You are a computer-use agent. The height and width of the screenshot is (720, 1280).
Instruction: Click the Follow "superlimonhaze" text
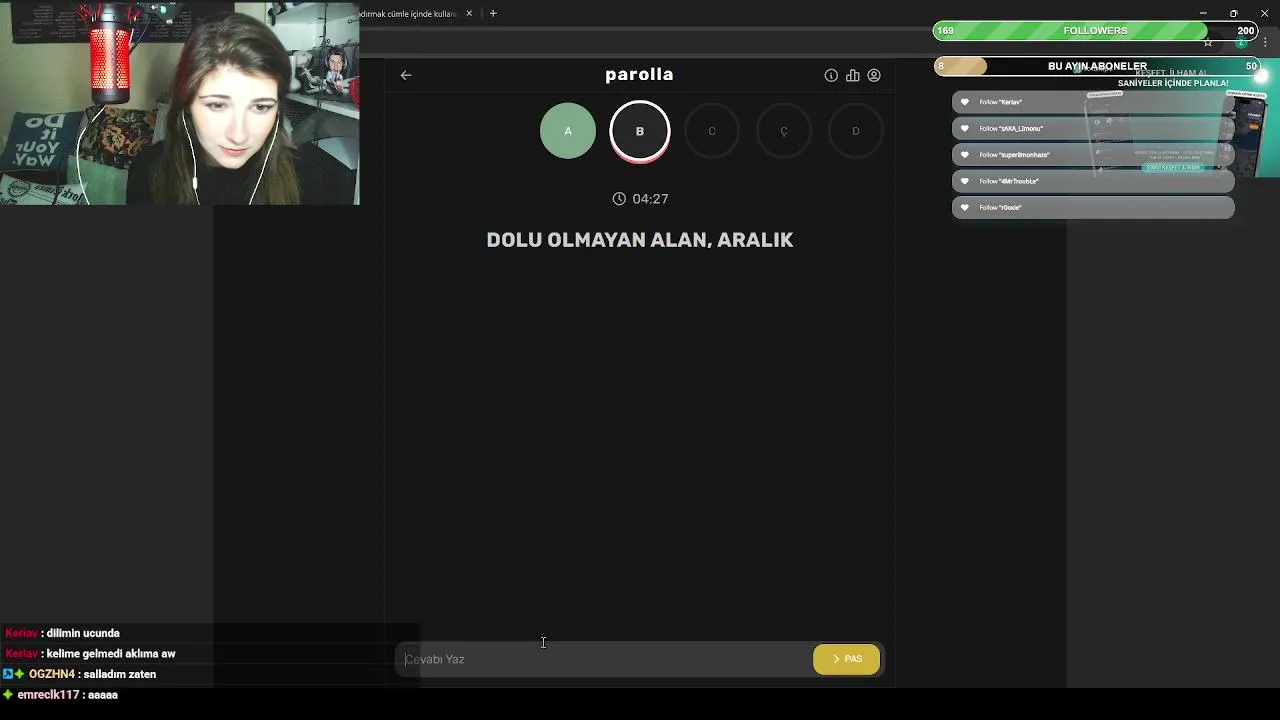coord(1014,155)
